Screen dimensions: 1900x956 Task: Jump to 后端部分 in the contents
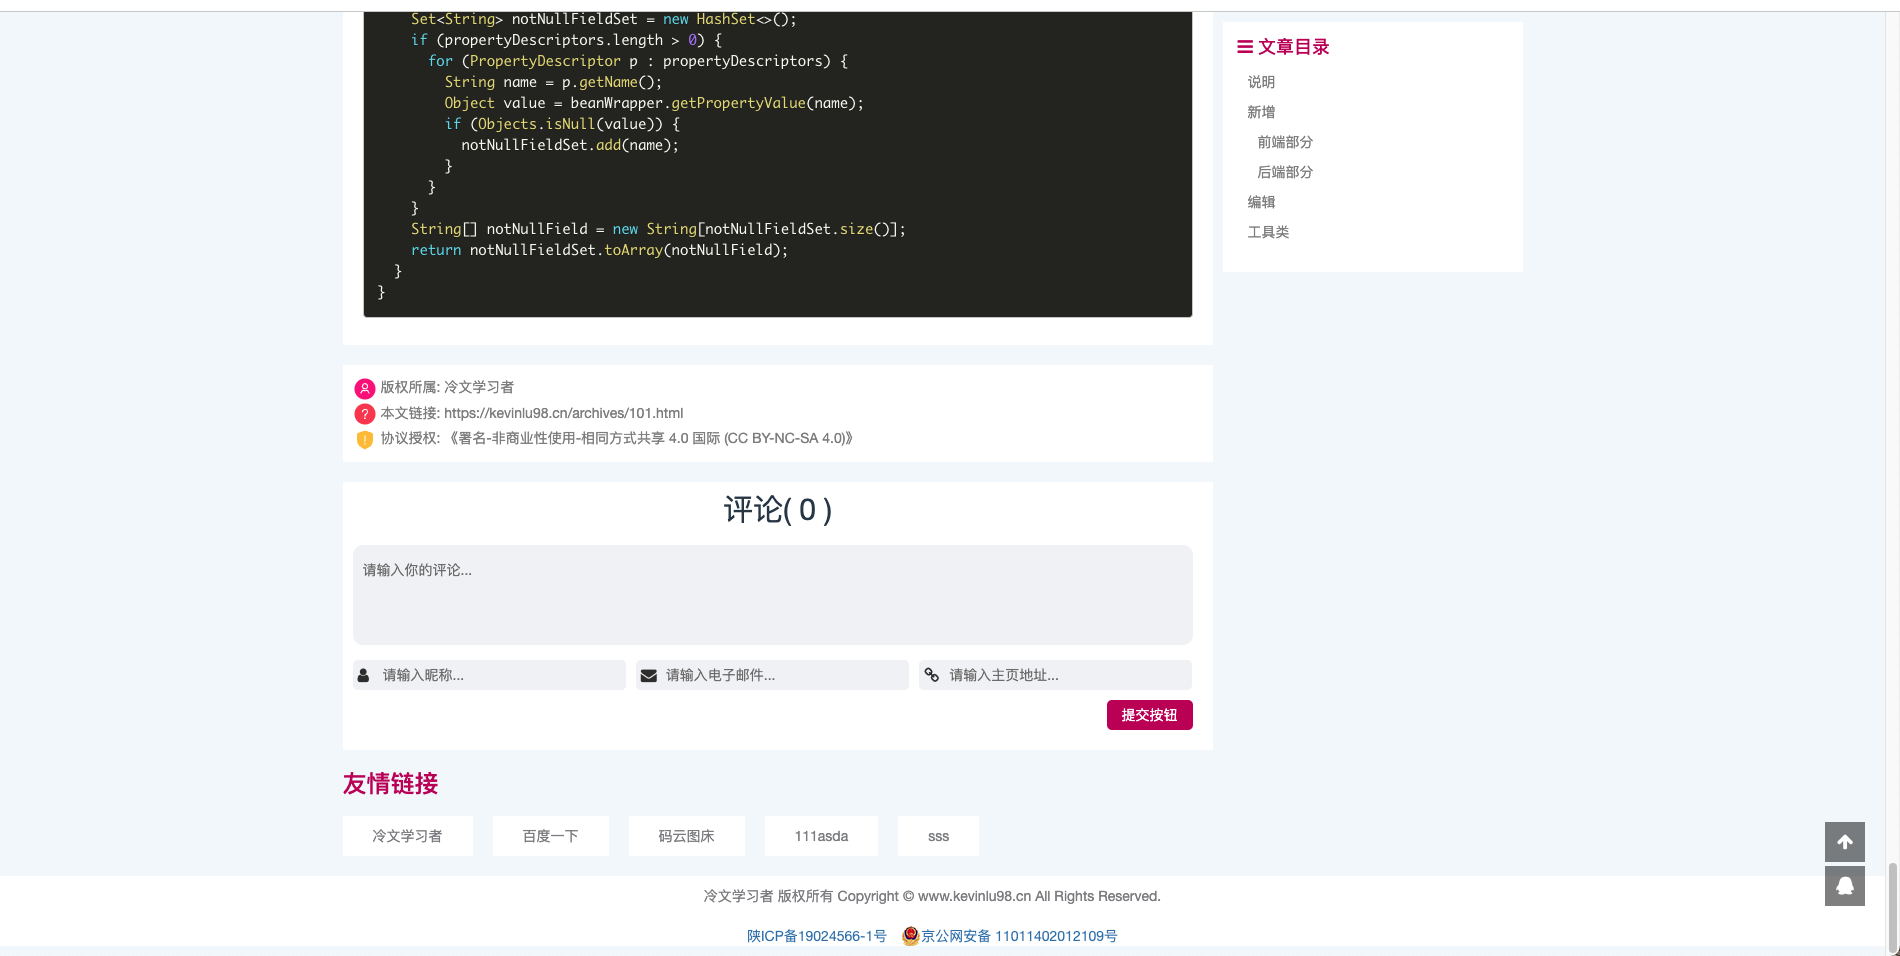tap(1285, 172)
